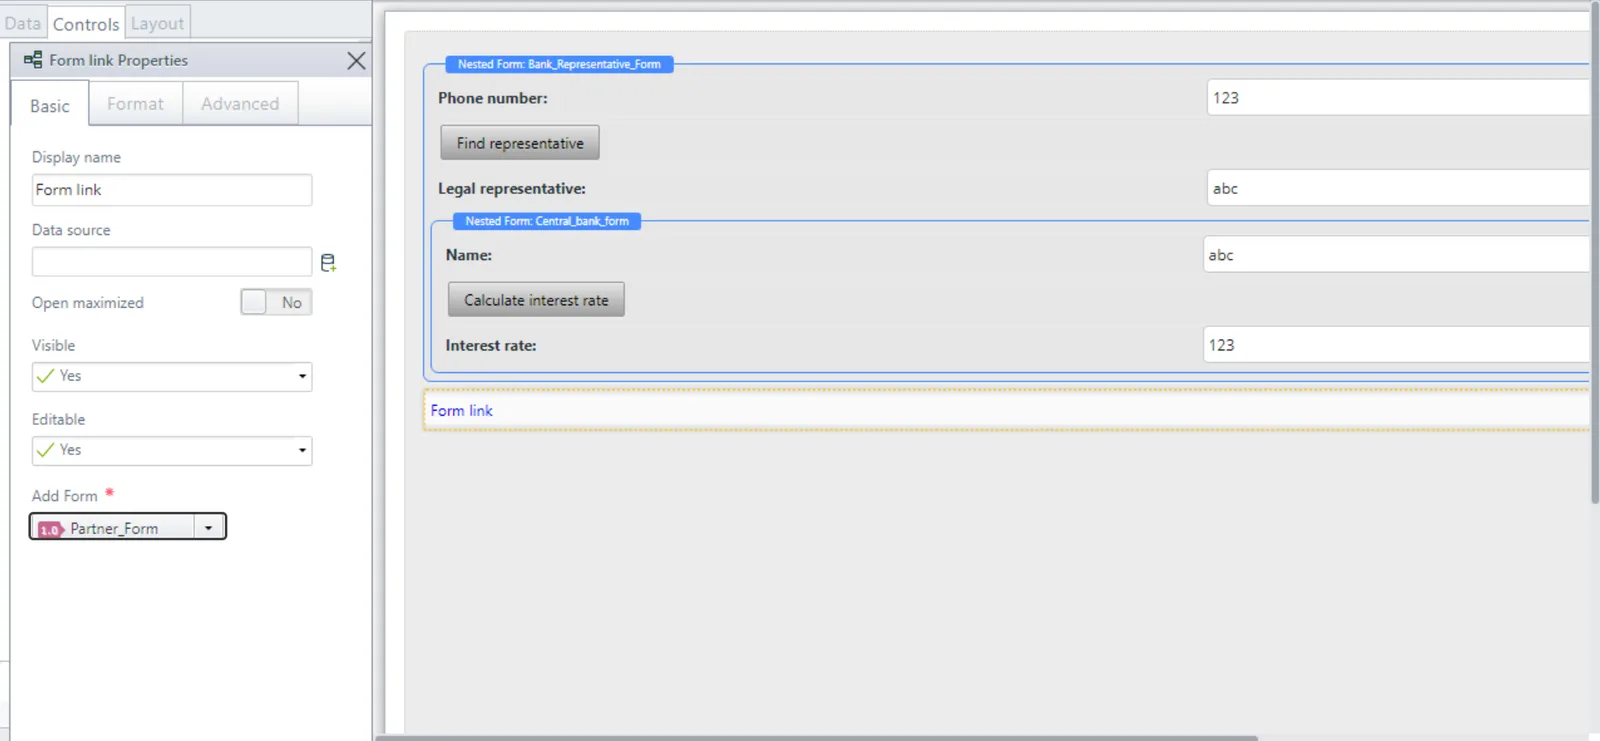Click the Legal representative input field
The image size is (1600, 741).
click(1398, 188)
